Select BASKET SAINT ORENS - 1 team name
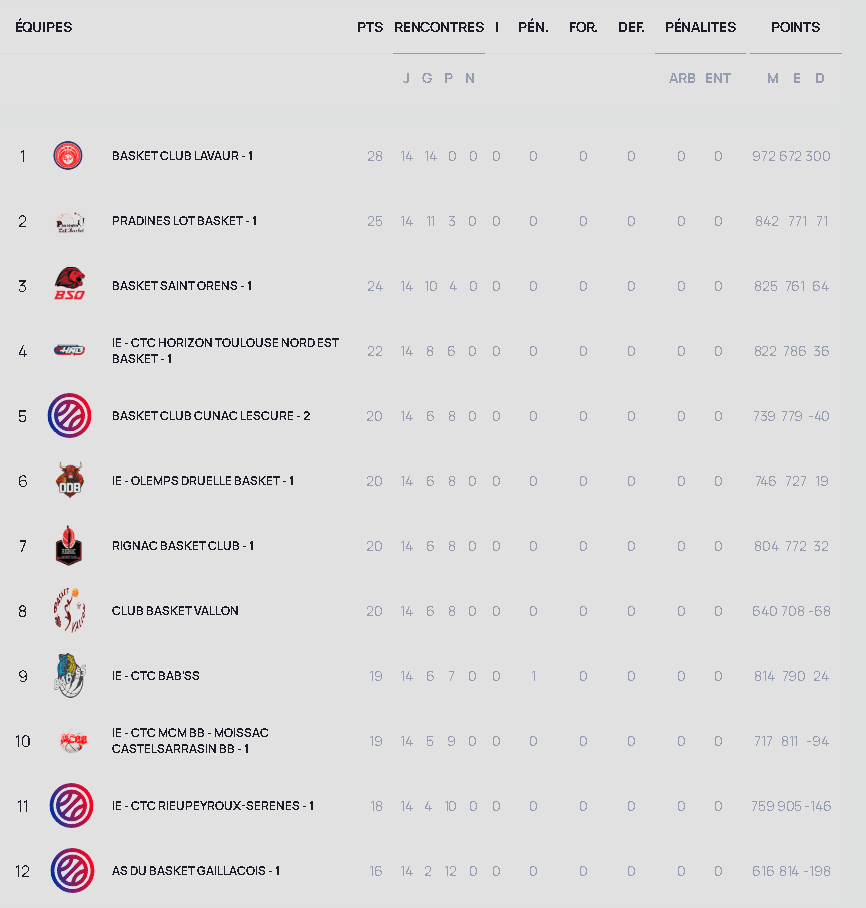The height and width of the screenshot is (908, 866). click(181, 286)
